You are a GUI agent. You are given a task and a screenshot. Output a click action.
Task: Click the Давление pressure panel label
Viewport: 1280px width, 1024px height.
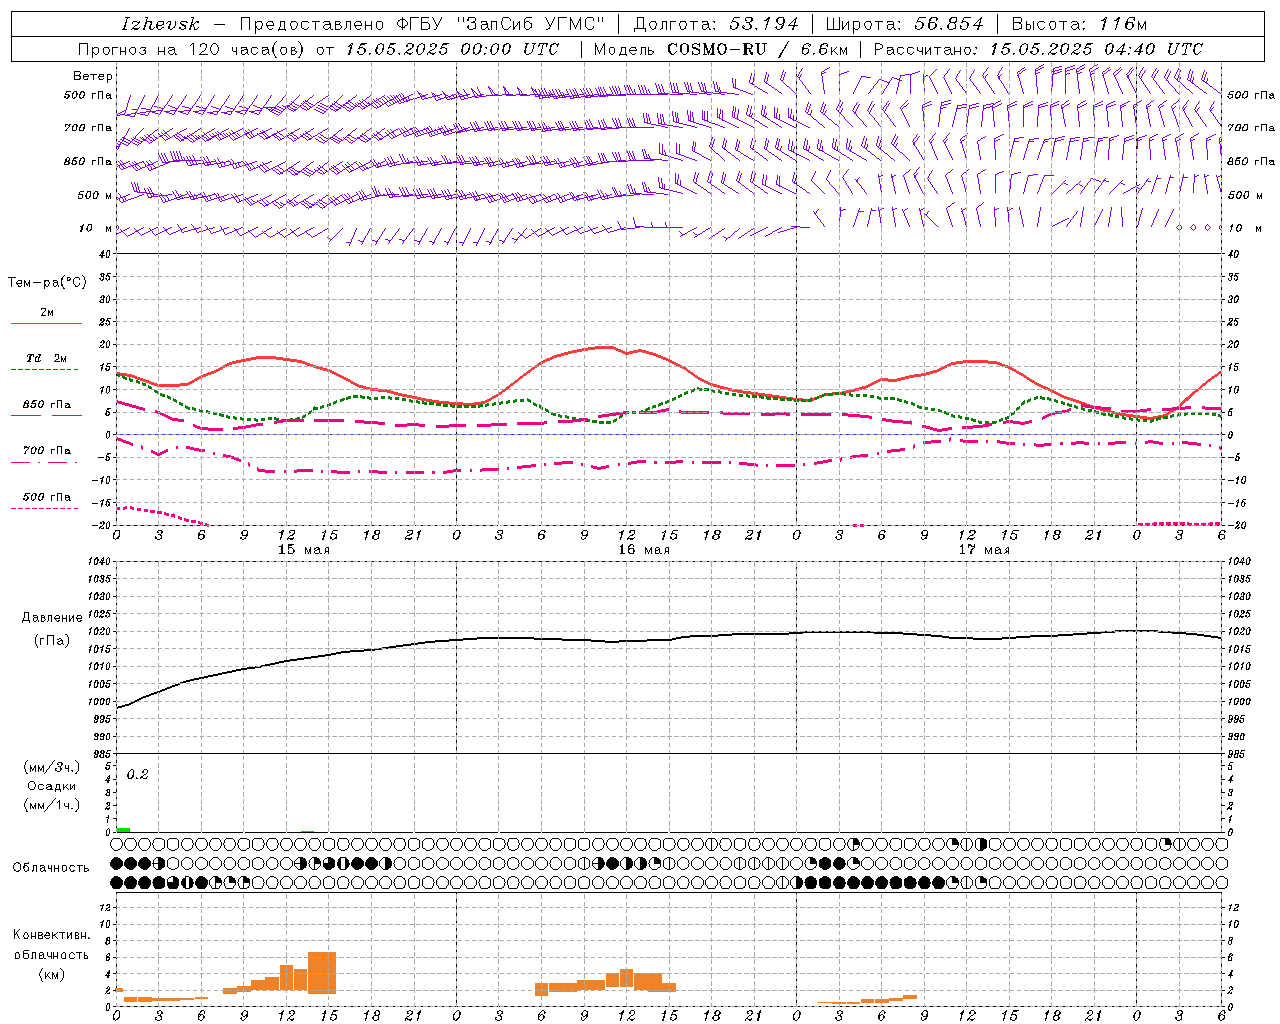tap(52, 617)
